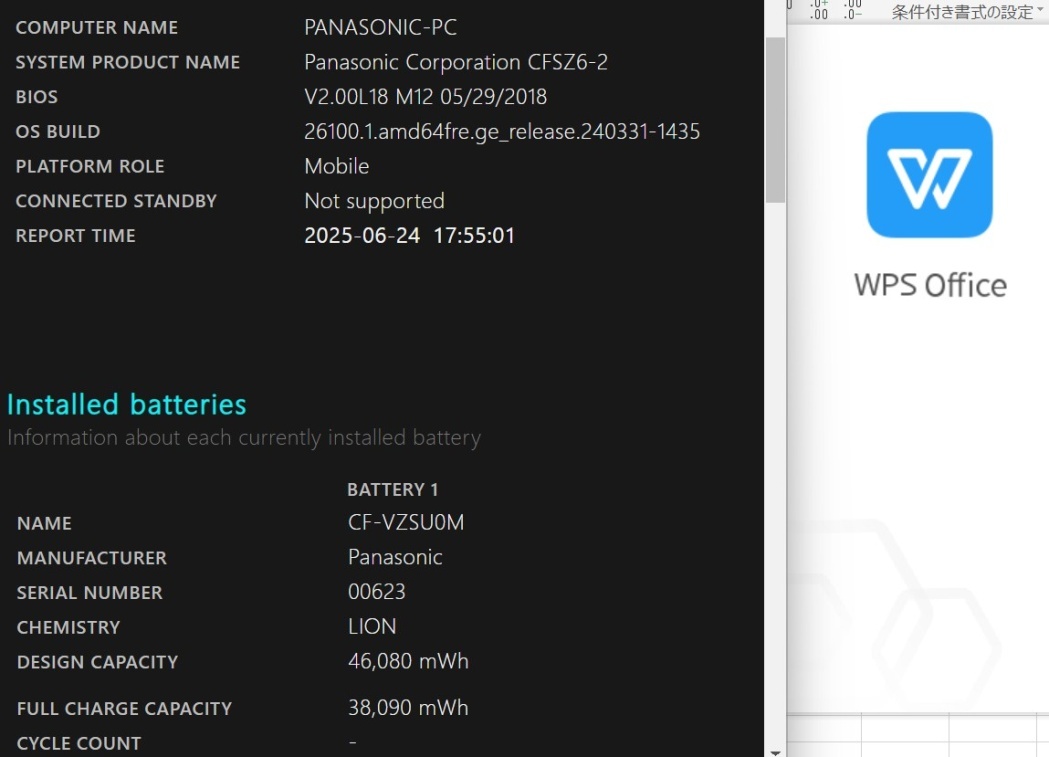
Task: Click the REPORT TIME label
Action: point(76,236)
